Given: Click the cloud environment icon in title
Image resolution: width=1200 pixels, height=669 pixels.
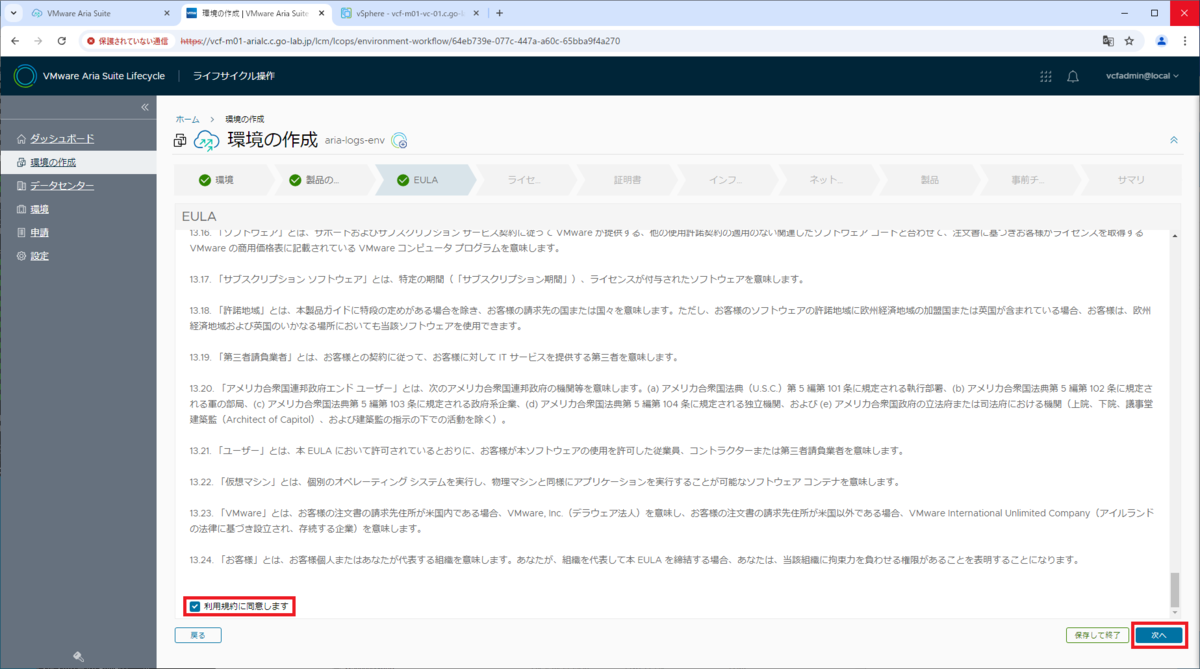Looking at the screenshot, I should click(206, 141).
